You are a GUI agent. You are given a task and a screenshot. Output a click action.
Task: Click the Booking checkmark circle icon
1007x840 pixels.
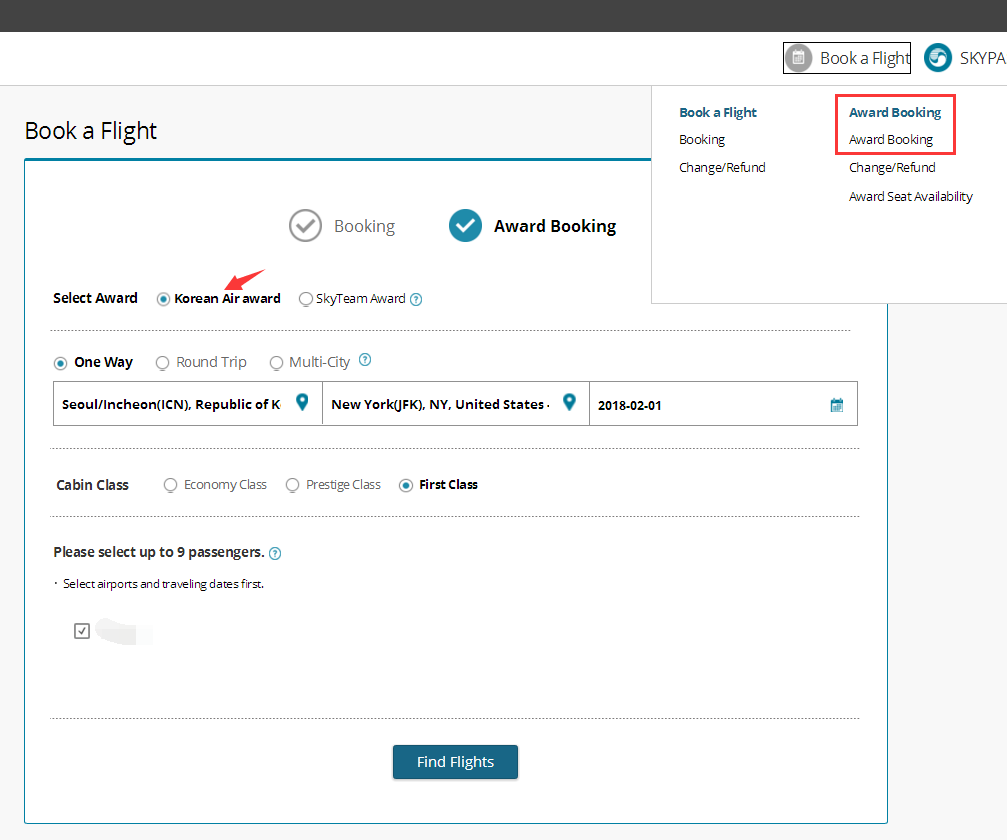305,225
